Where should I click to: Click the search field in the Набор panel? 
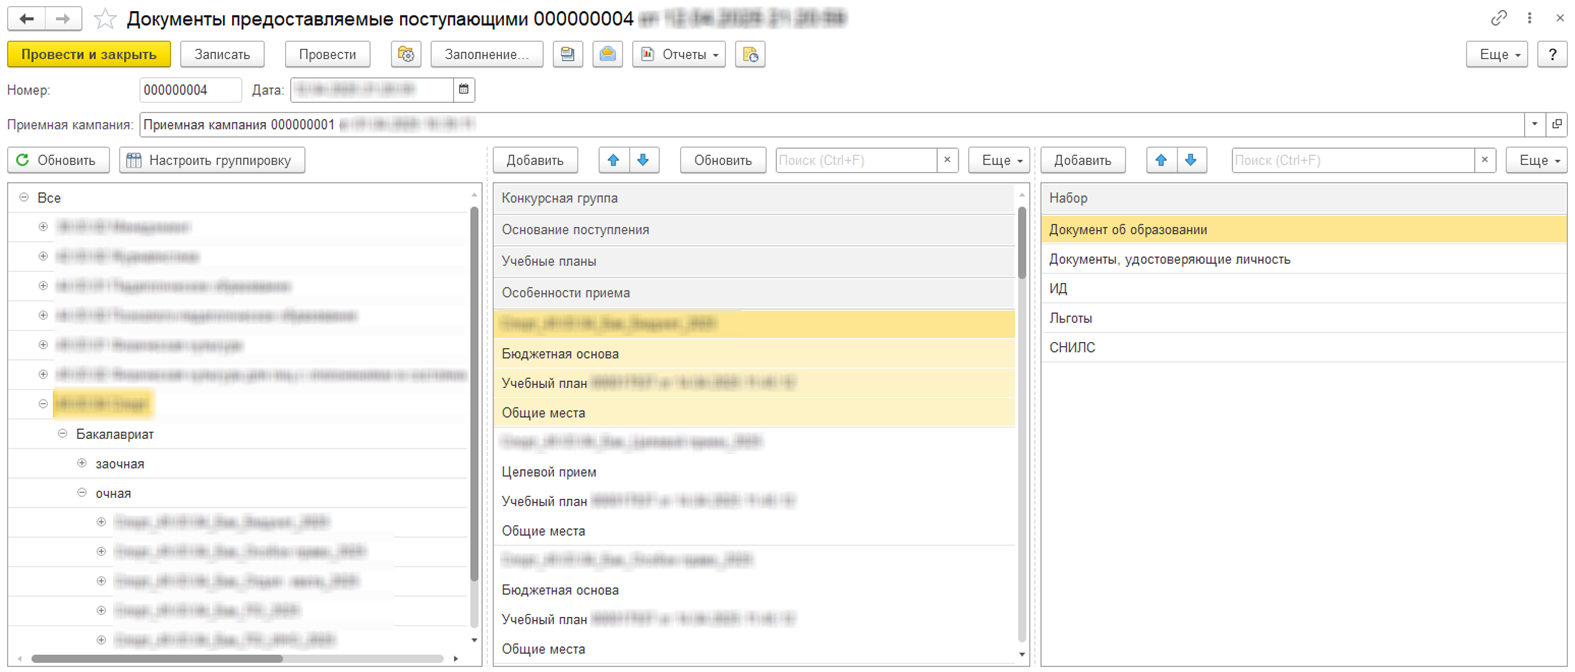coord(1351,160)
